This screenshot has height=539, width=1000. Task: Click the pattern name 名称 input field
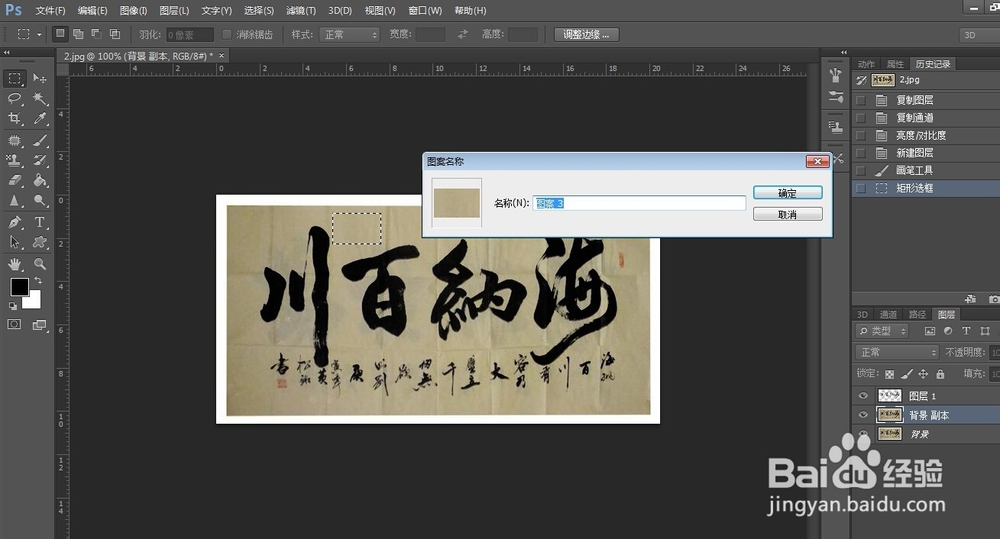coord(639,203)
